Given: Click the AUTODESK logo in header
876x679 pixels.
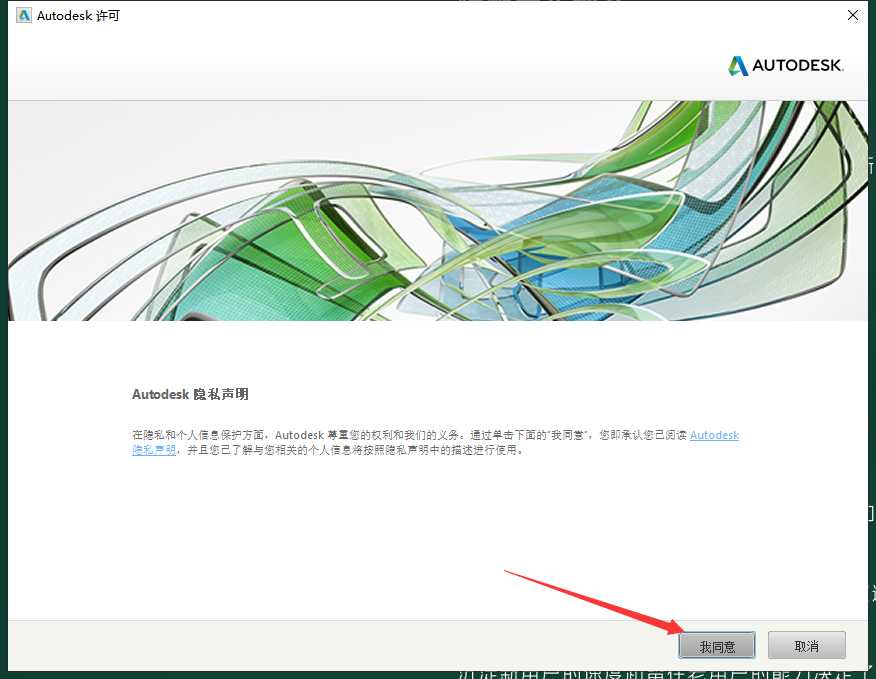Looking at the screenshot, I should [x=785, y=65].
